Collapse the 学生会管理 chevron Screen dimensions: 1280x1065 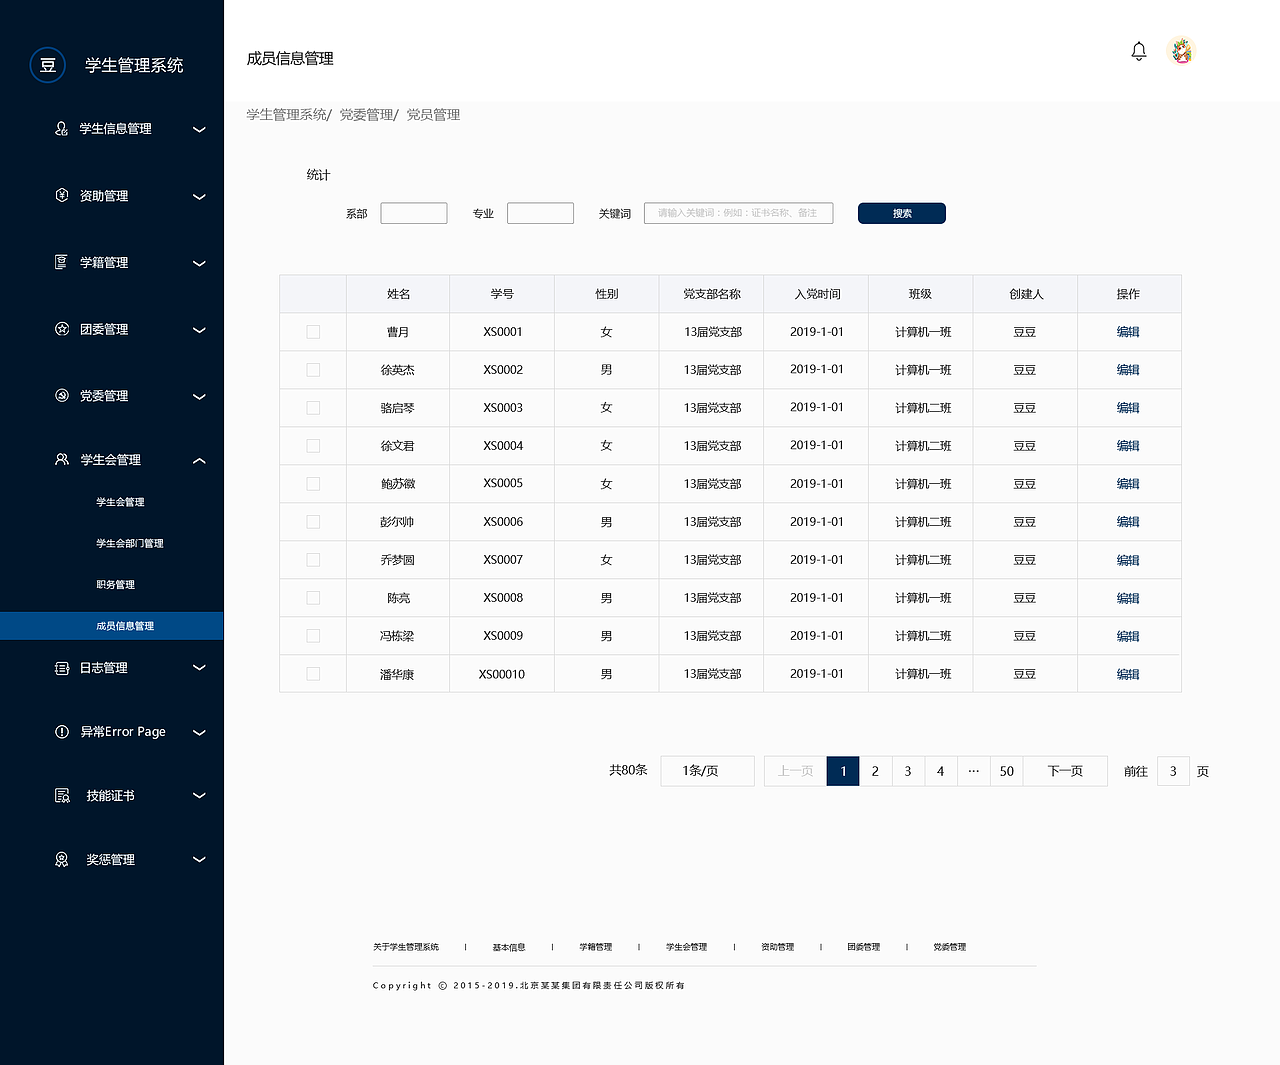pos(199,461)
